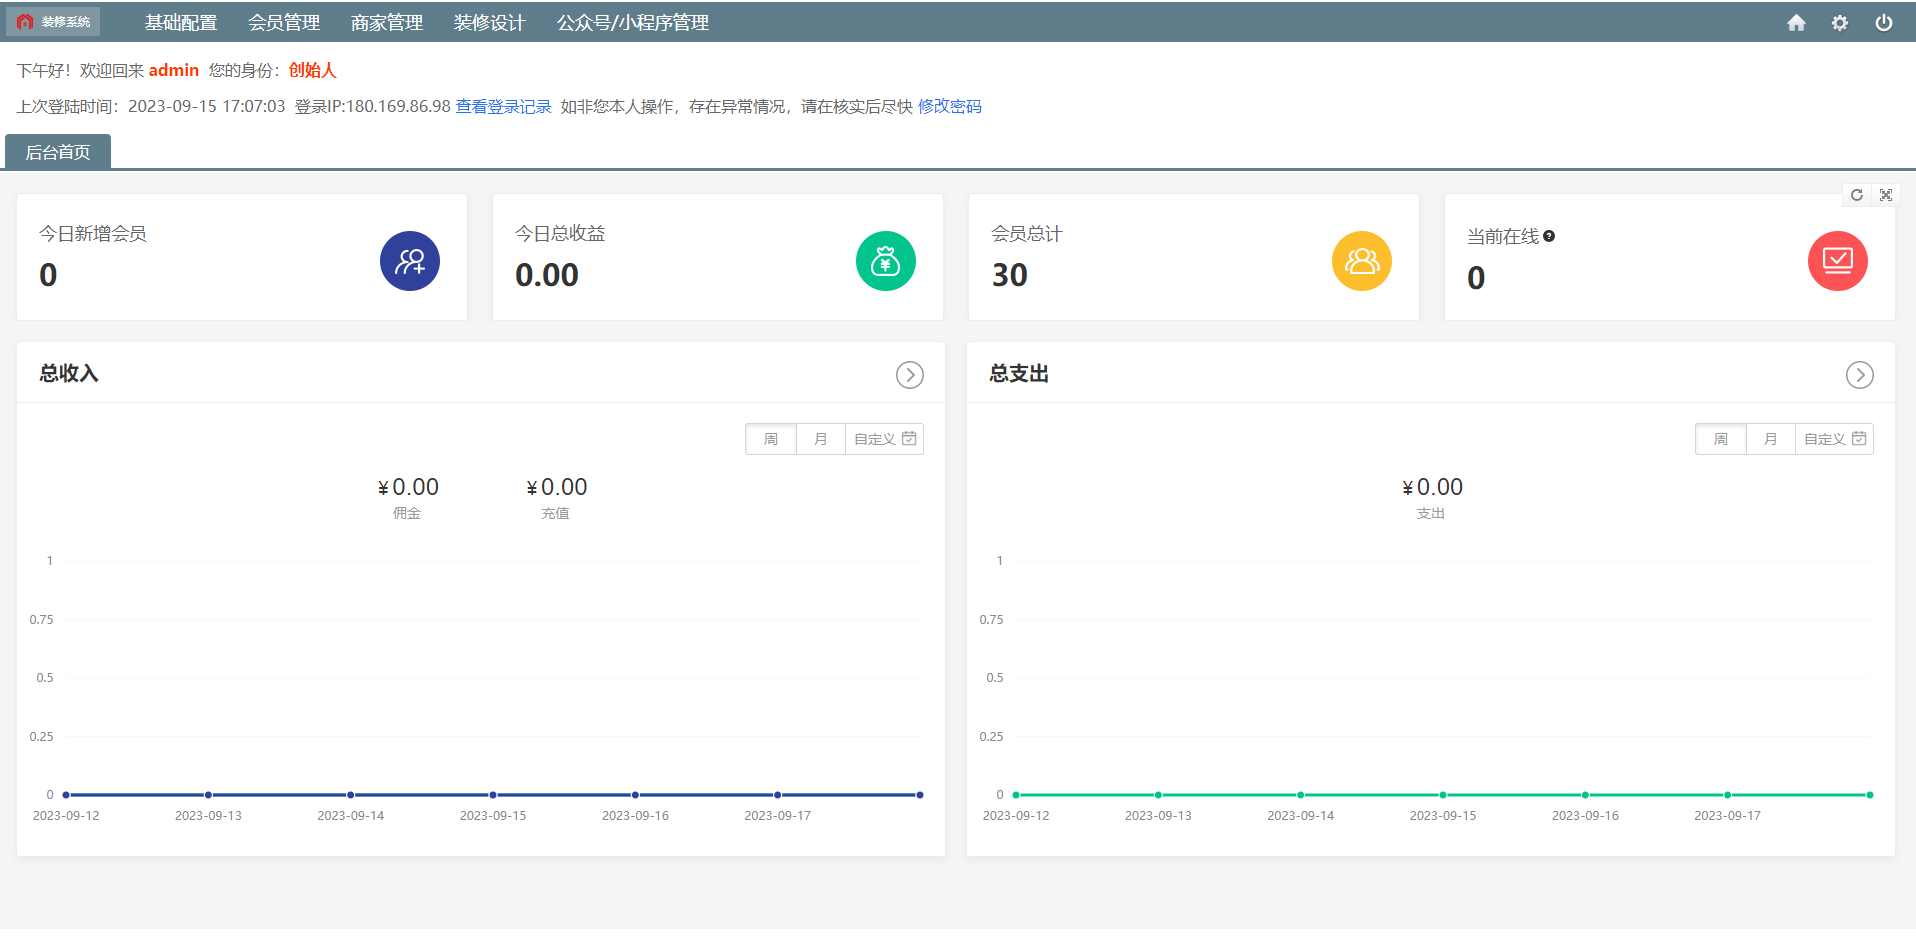Click 2023-09-13 data point in 总支出 chart
The image size is (1916, 939).
1158,795
